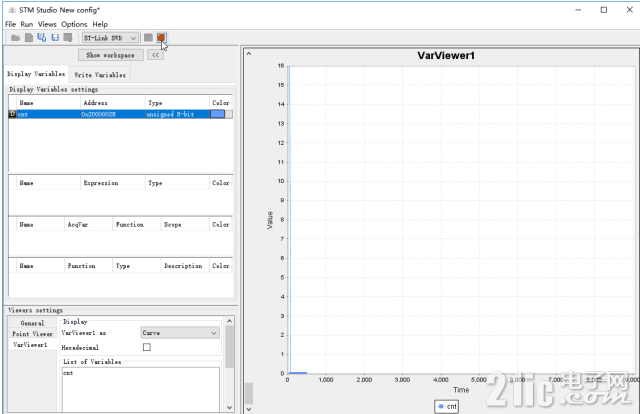Click the Save As toolbar icon
The image size is (640, 414).
68,38
